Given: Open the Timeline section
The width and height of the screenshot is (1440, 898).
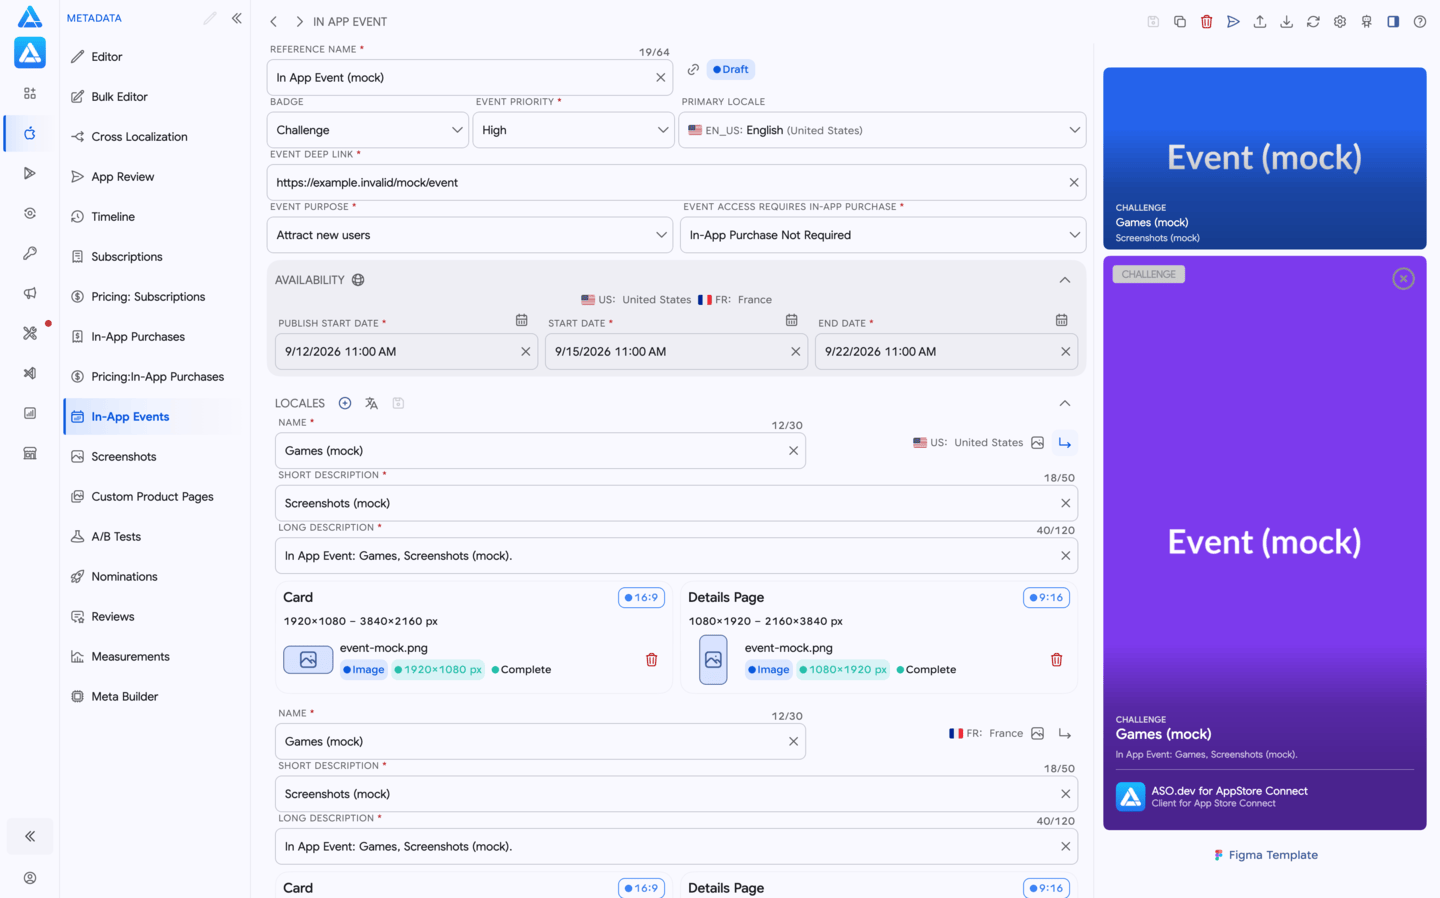Looking at the screenshot, I should (153, 217).
